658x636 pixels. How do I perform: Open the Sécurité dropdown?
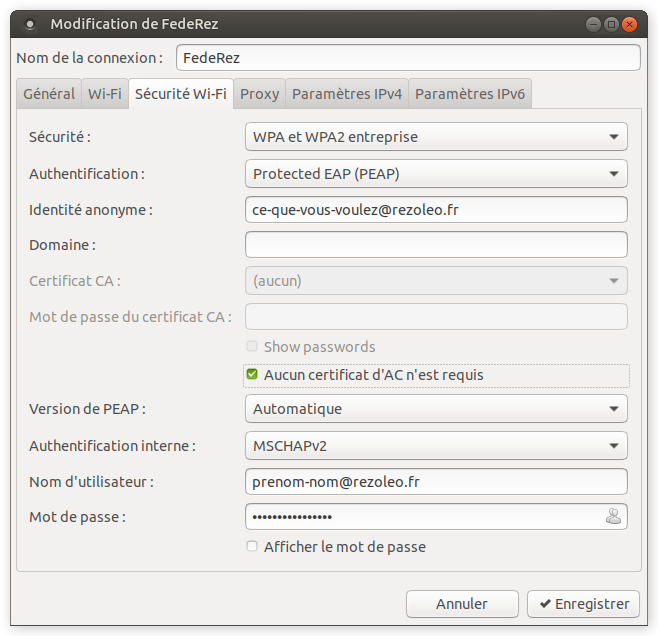436,136
